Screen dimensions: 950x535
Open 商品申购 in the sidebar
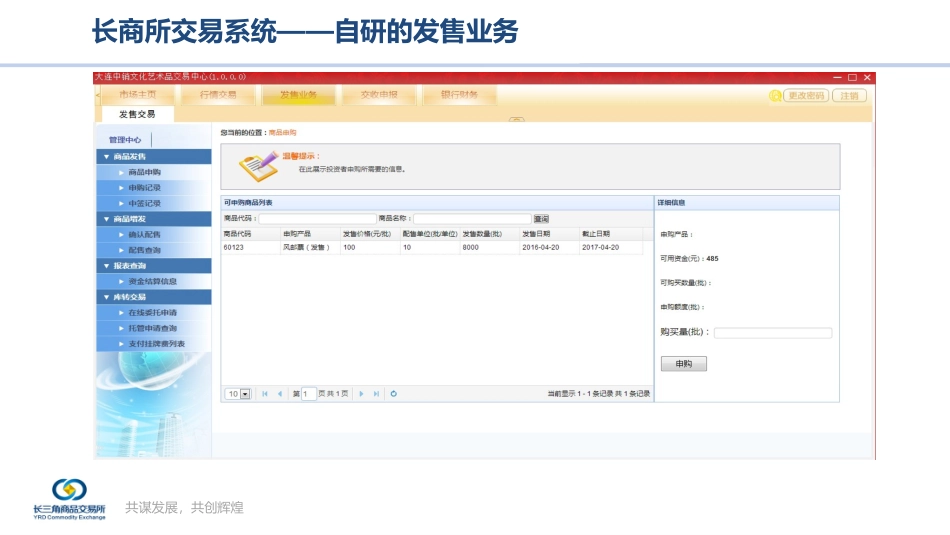point(154,172)
